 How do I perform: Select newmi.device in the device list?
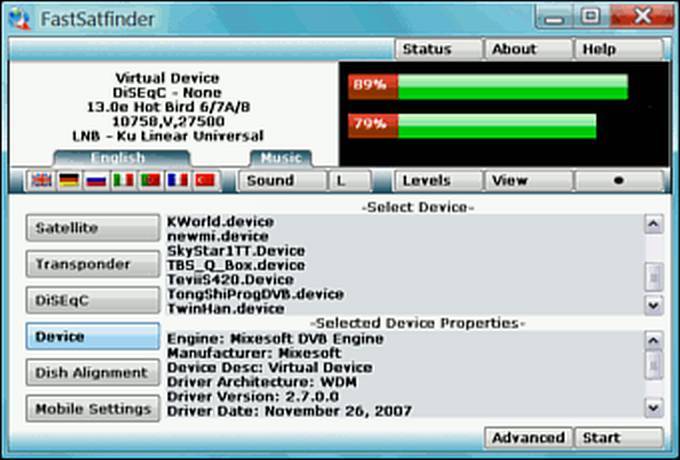tap(218, 236)
